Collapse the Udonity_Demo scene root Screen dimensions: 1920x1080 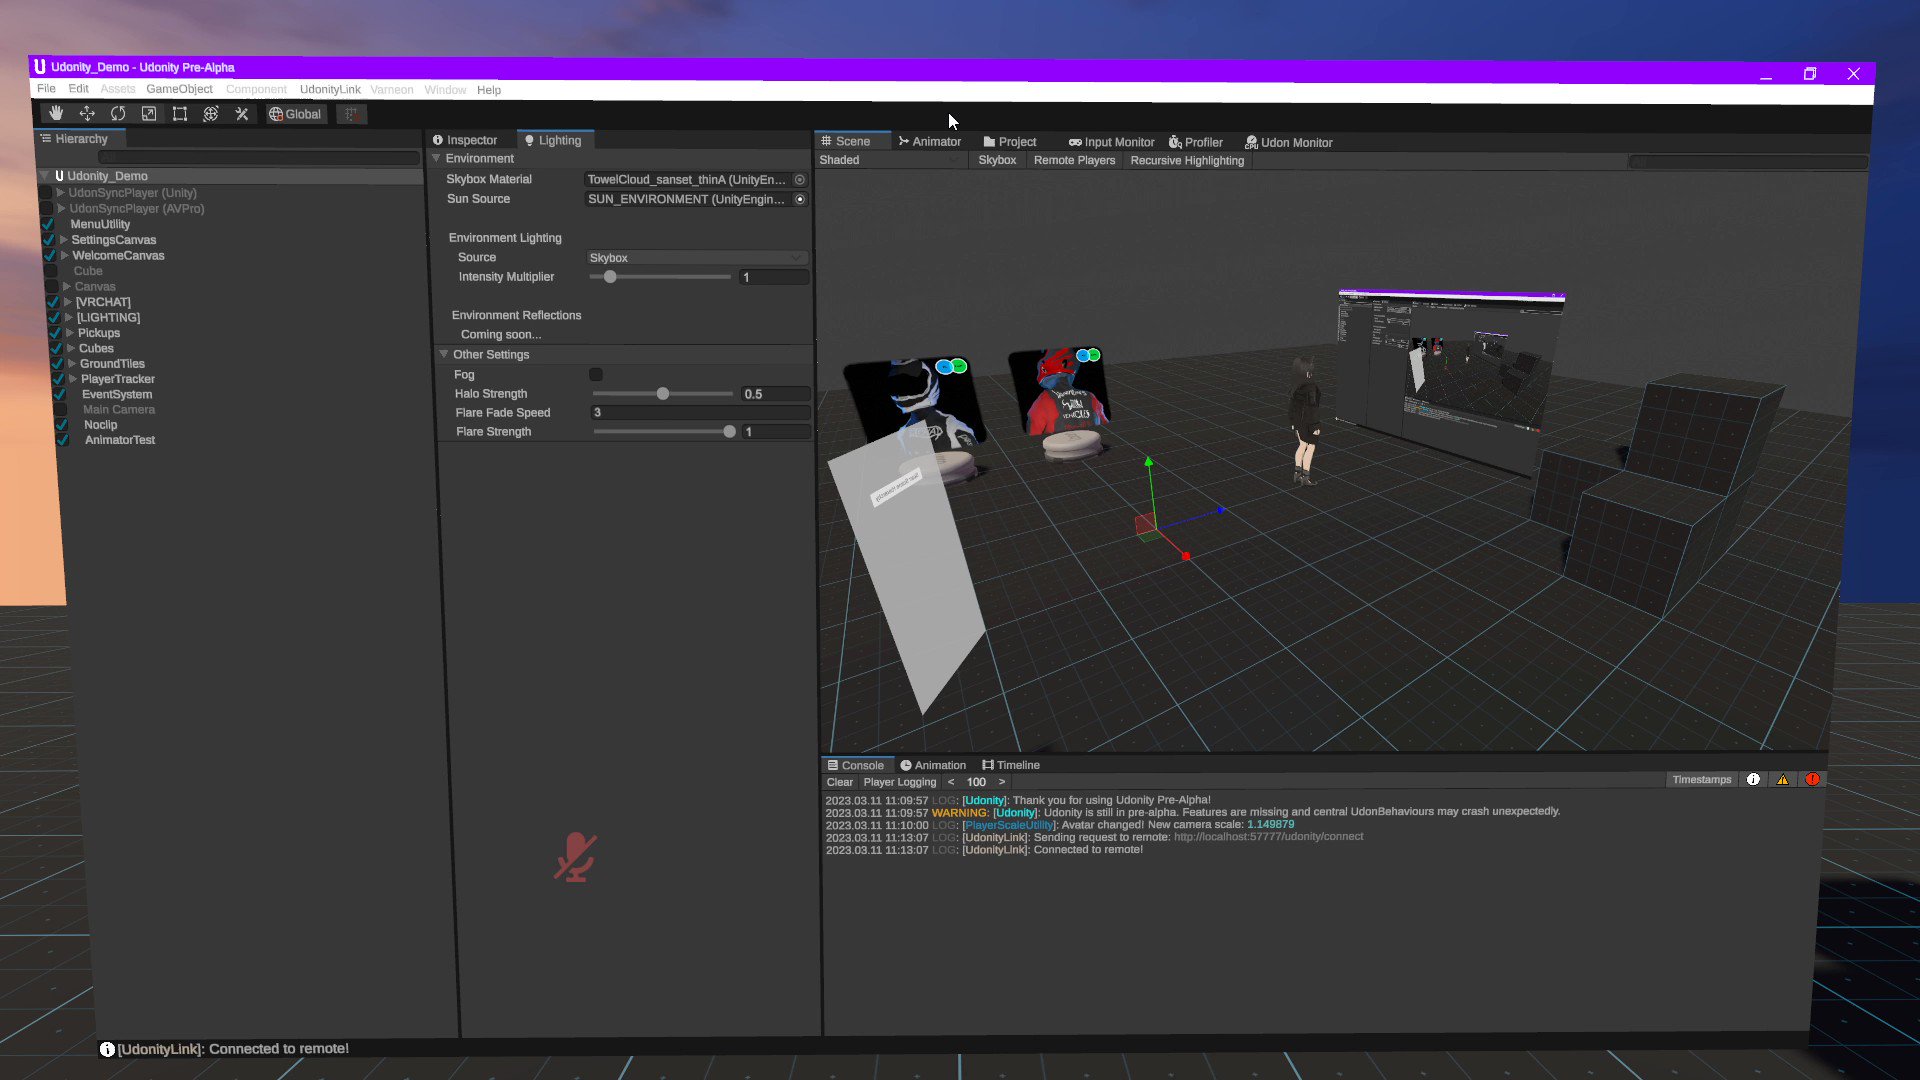tap(44, 176)
